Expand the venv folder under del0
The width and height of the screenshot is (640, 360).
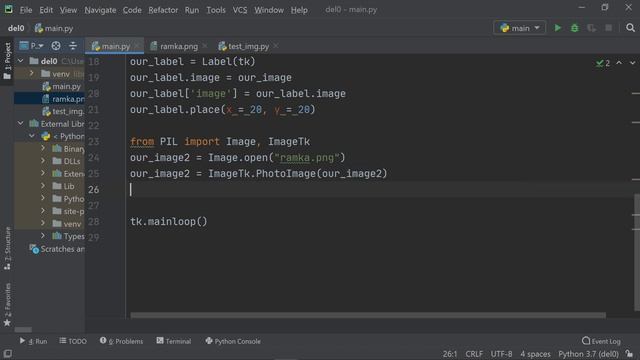click(x=31, y=74)
